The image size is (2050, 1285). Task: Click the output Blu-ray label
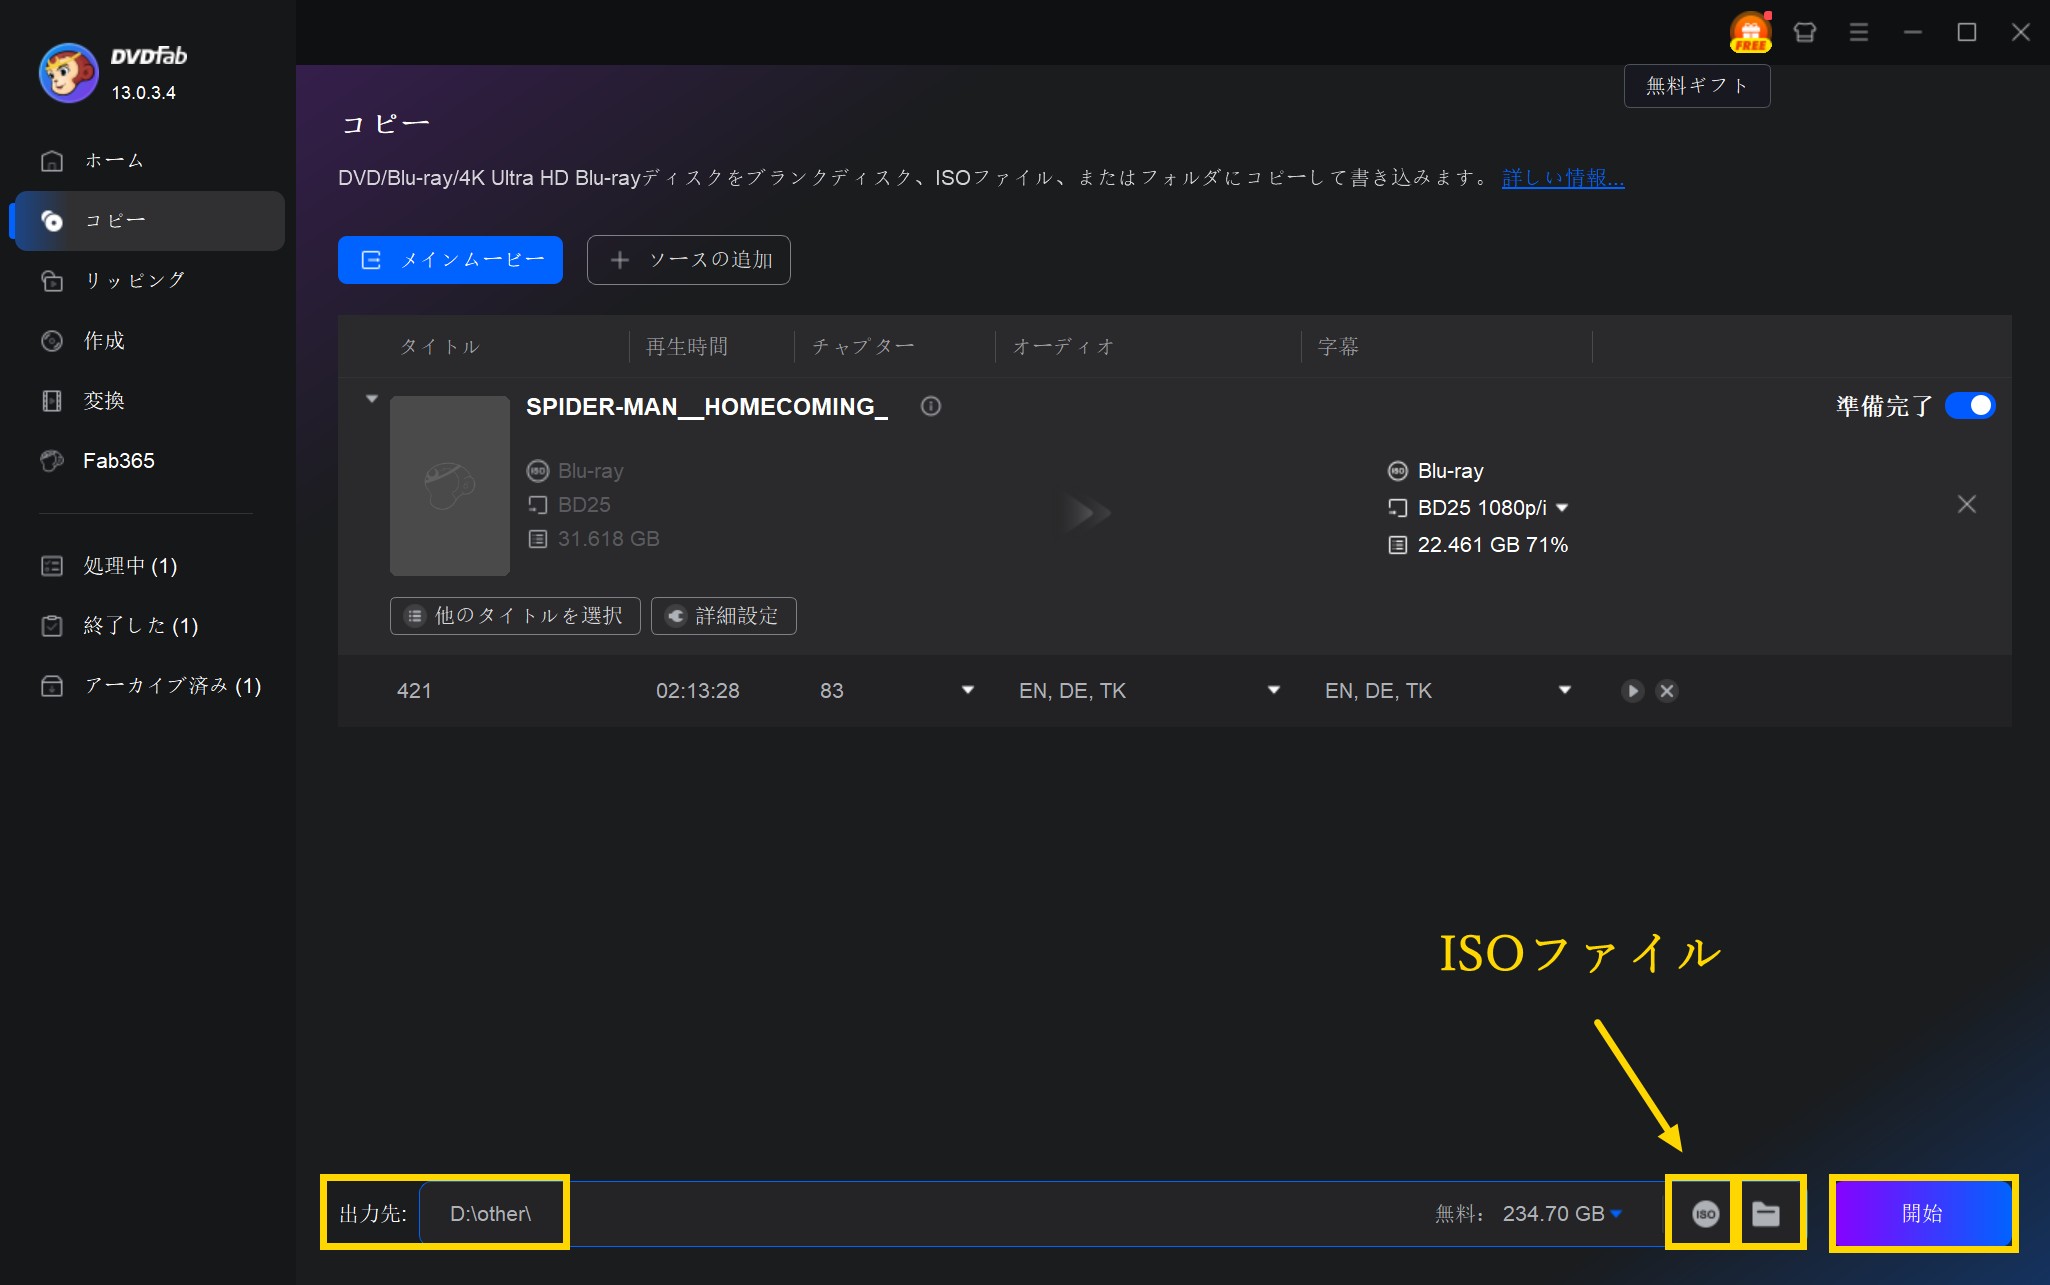pos(1450,471)
